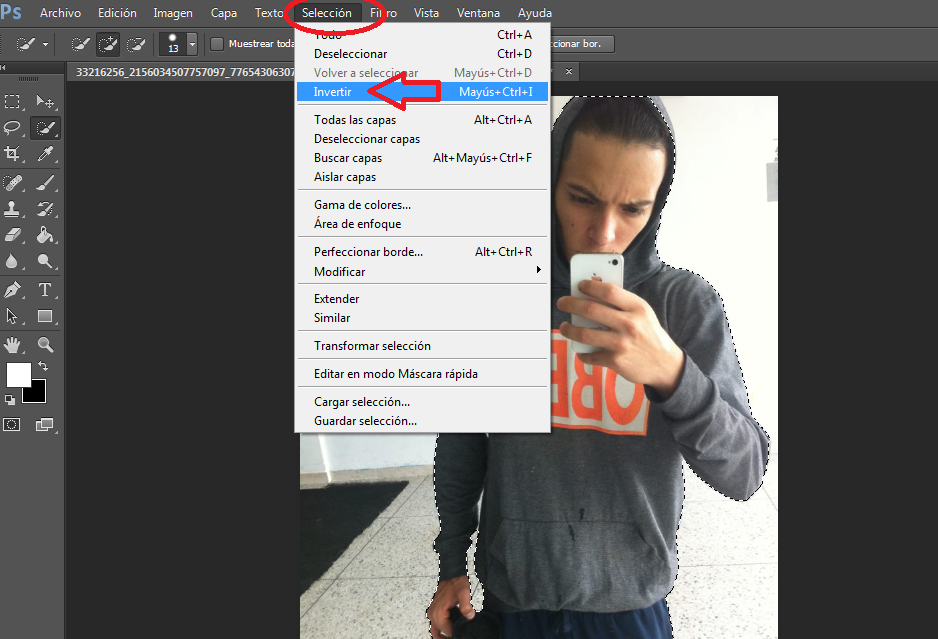
Task: Toggle Quick Mask mode icon
Action: [x=12, y=425]
